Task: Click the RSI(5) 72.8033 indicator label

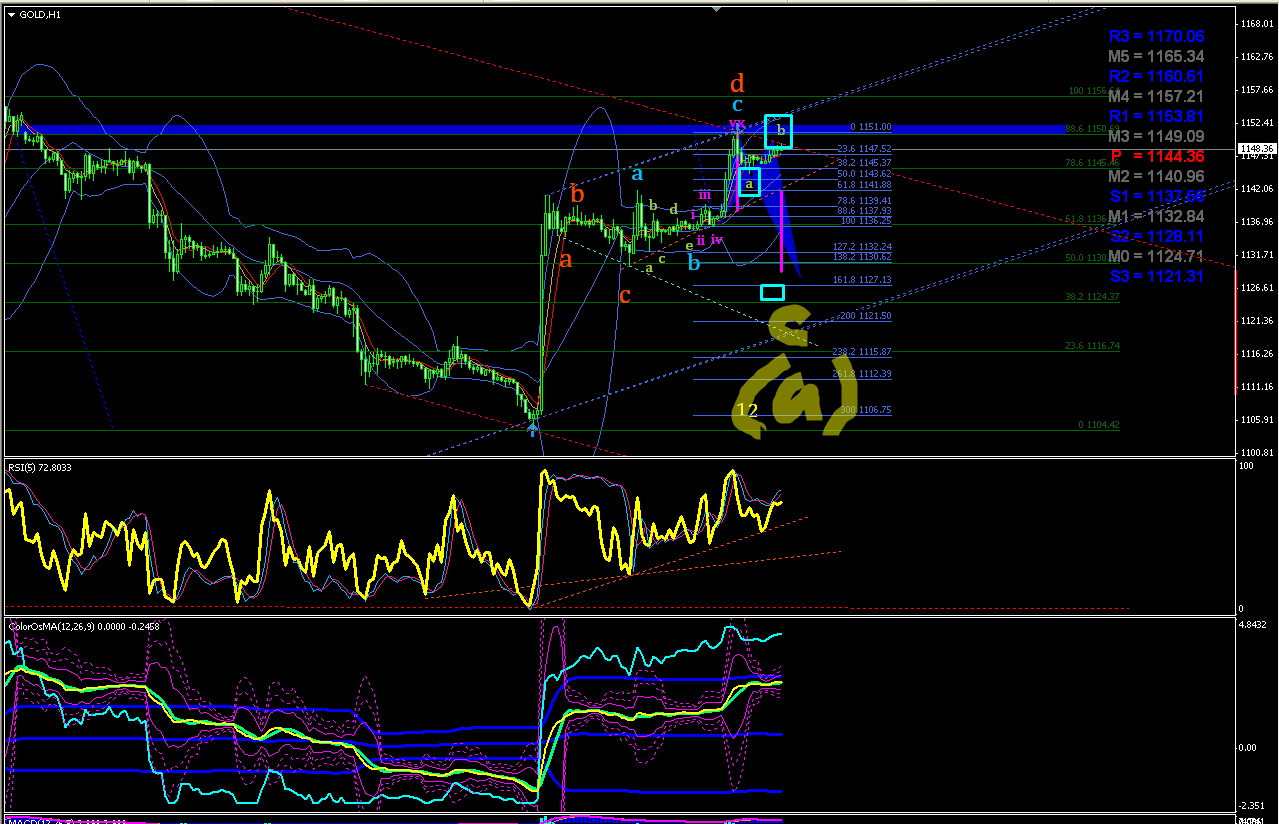Action: 42,467
